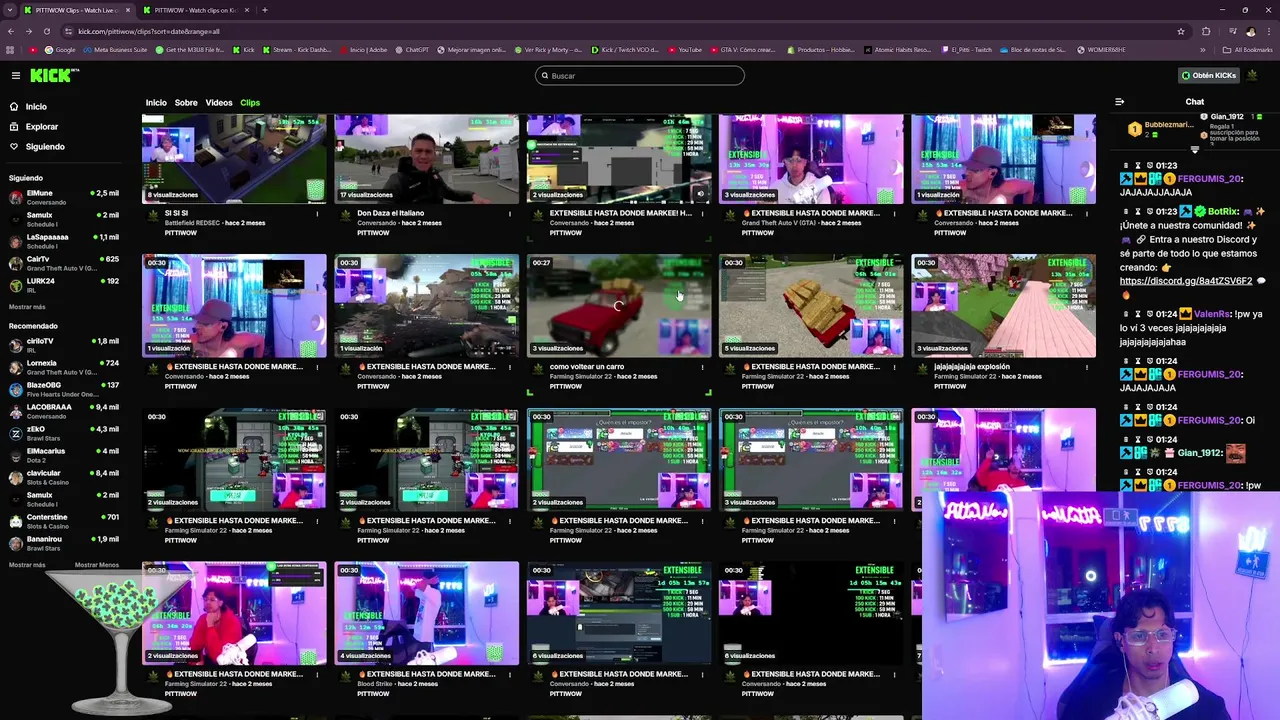Open LACOBRAAA in Recomendado list
Screen dimensions: 1280x720
tap(64, 411)
